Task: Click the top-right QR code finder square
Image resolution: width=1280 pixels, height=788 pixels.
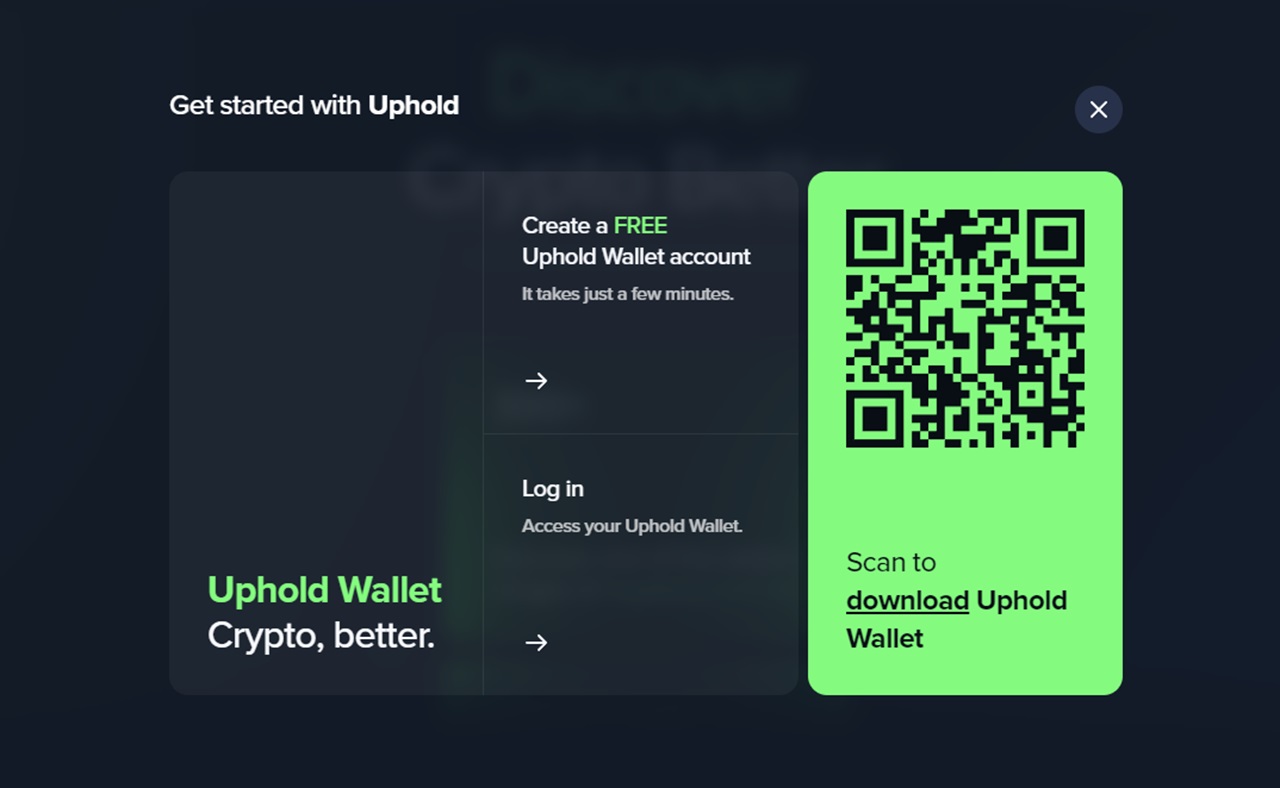Action: (x=1056, y=238)
